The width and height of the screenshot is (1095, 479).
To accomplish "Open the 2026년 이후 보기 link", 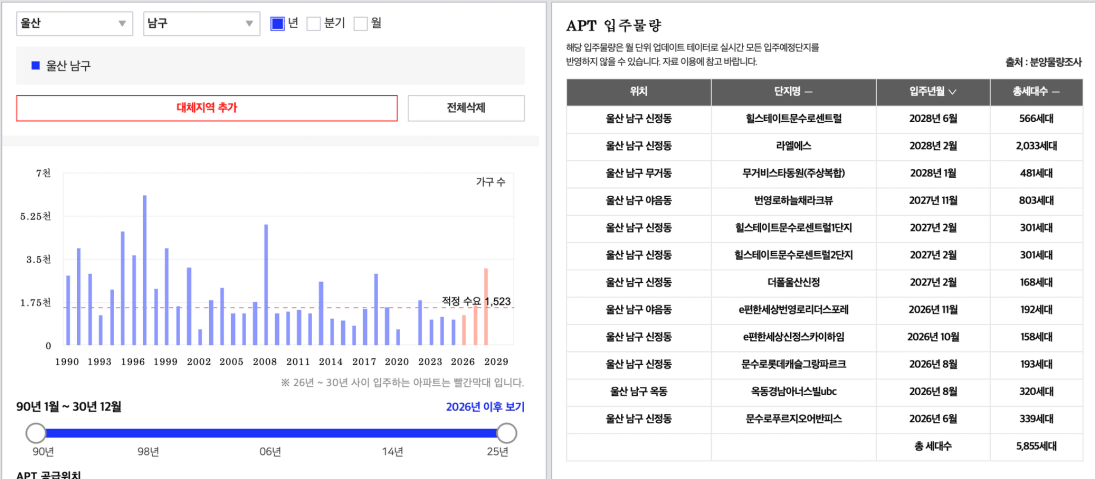I will pos(485,407).
